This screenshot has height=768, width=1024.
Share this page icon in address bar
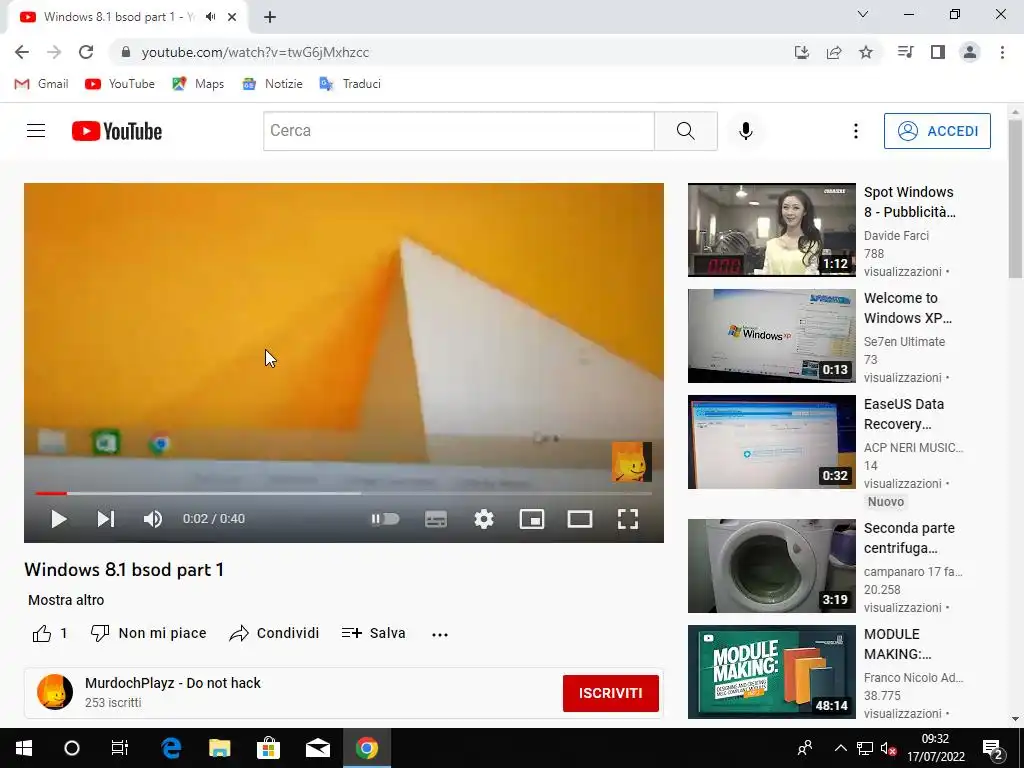[x=834, y=52]
